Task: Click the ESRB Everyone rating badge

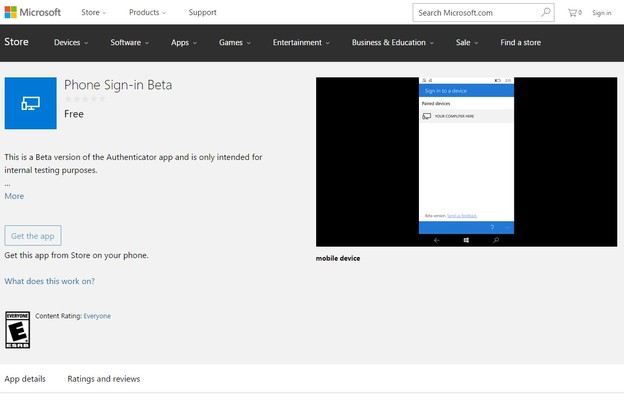Action: [17, 329]
